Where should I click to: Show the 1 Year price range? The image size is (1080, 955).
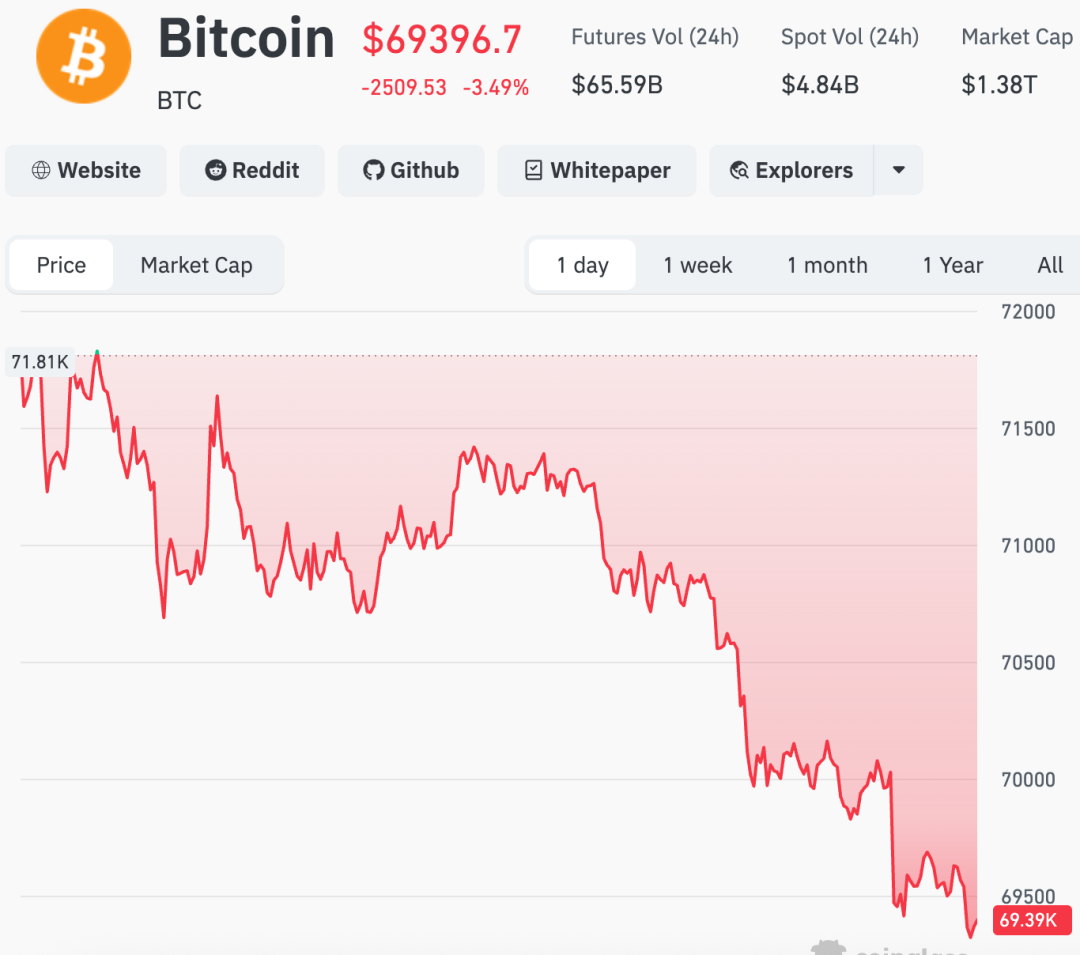tap(952, 265)
